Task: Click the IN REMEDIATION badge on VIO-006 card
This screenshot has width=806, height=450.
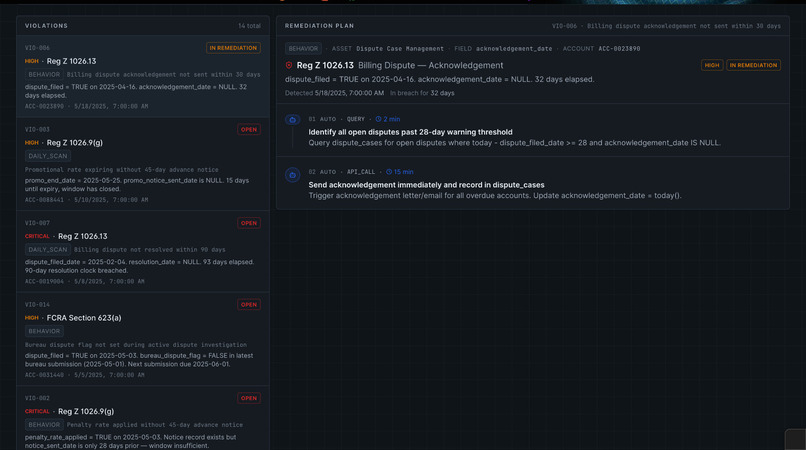Action: [233, 48]
